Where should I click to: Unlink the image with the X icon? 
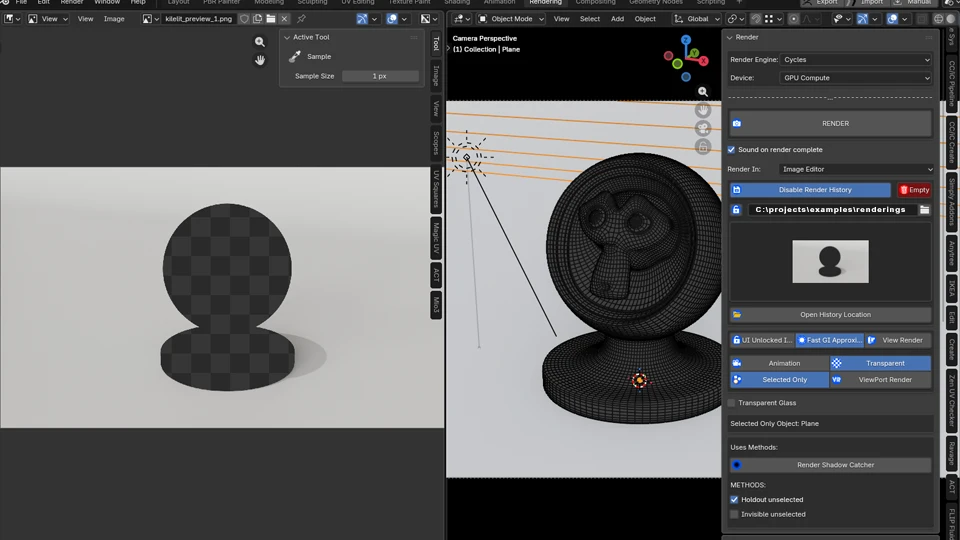(x=284, y=19)
